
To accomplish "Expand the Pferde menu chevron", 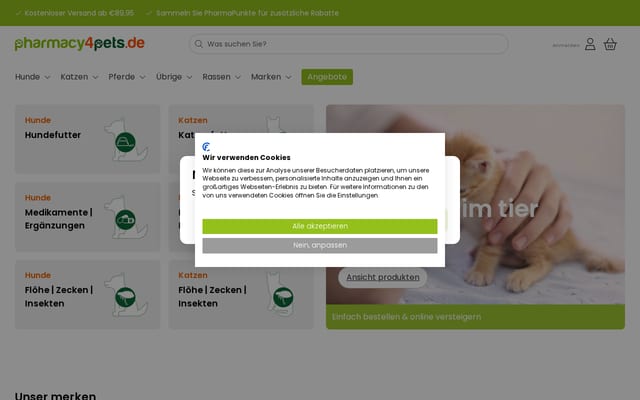I will pyautogui.click(x=142, y=77).
